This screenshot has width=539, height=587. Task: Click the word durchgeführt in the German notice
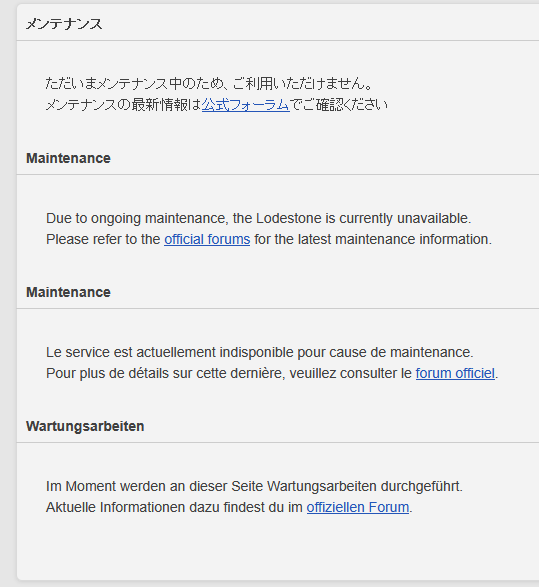pyautogui.click(x=421, y=486)
